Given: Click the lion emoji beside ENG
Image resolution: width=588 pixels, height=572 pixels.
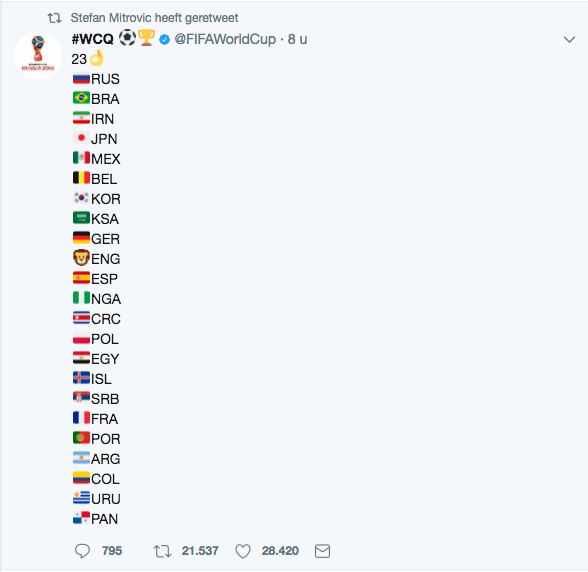Looking at the screenshot, I should [81, 258].
